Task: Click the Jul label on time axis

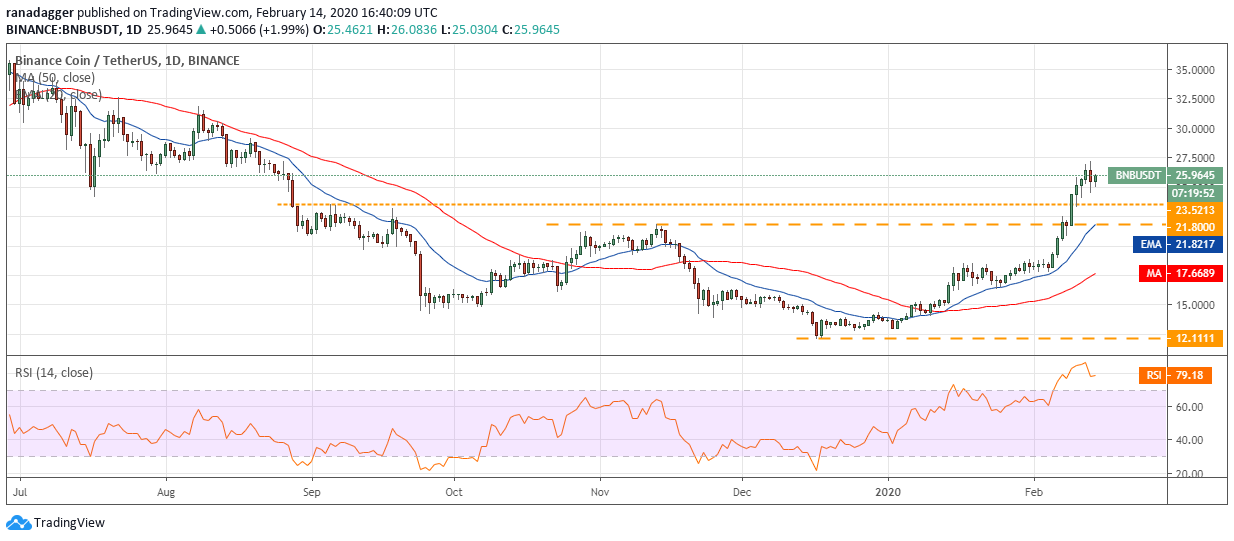Action: coord(21,492)
